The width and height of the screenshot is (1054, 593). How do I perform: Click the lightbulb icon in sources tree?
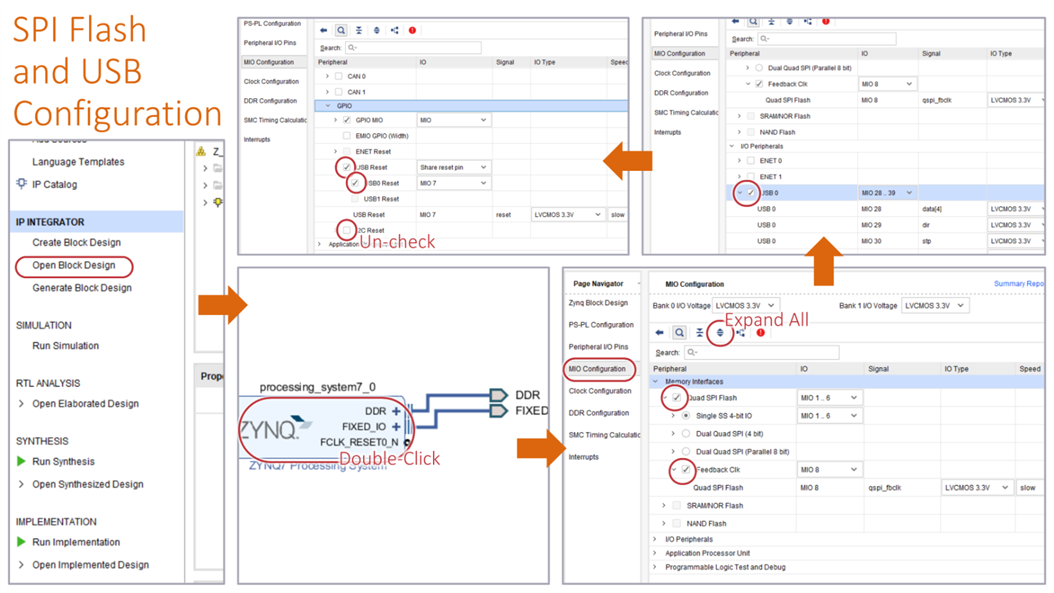tap(218, 202)
